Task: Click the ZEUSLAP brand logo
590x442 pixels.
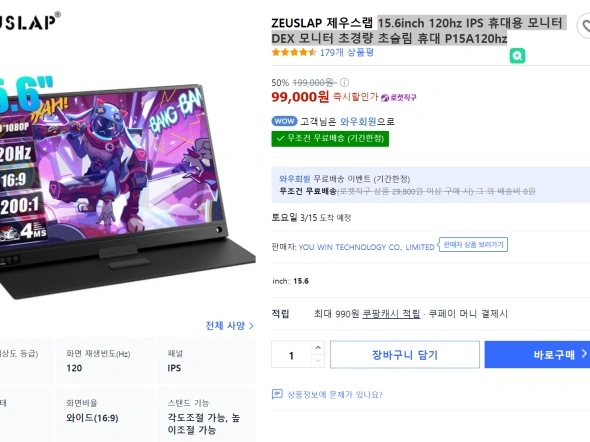Action: point(29,21)
